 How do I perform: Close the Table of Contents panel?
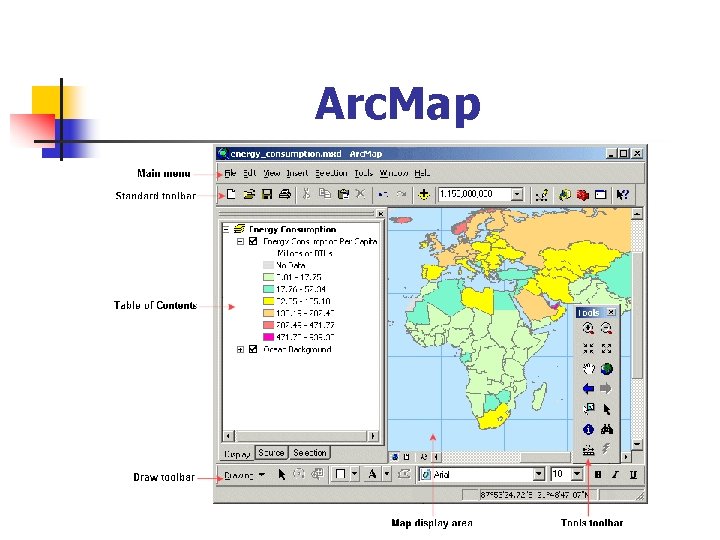coord(380,214)
